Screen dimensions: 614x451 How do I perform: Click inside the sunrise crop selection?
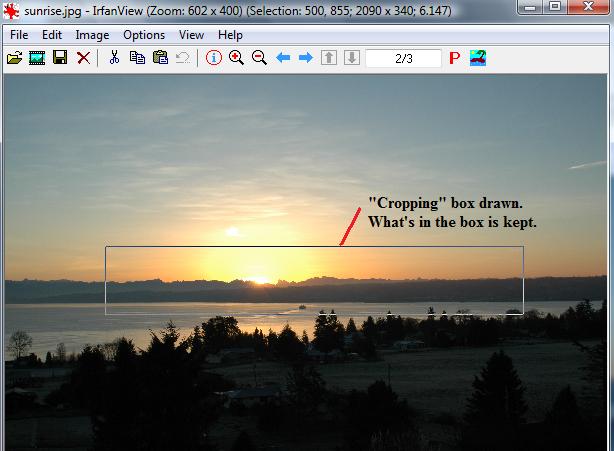click(314, 280)
